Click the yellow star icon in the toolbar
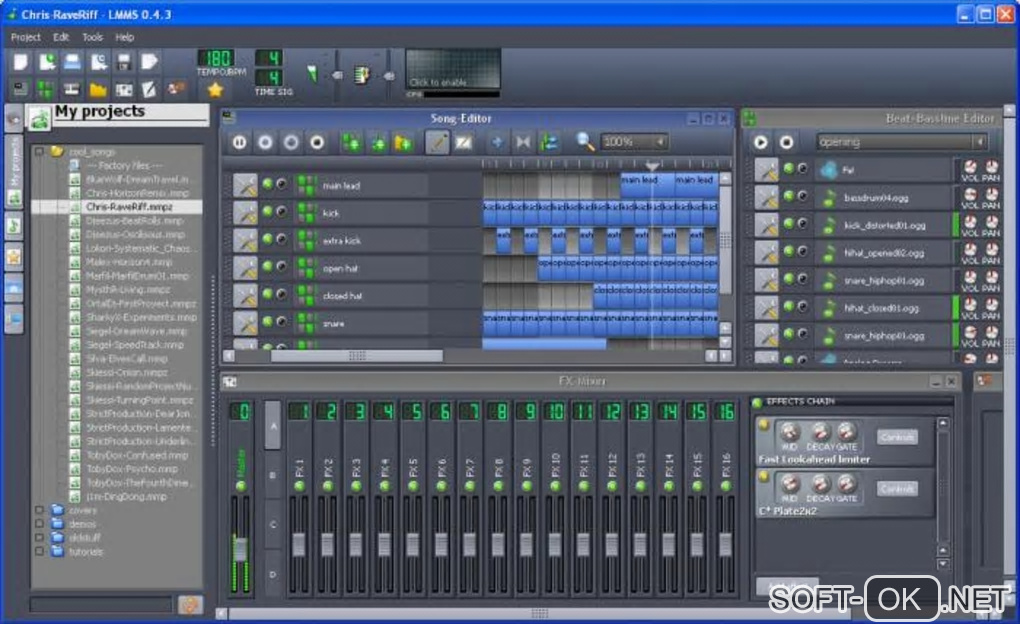The width and height of the screenshot is (1020, 624). click(215, 90)
